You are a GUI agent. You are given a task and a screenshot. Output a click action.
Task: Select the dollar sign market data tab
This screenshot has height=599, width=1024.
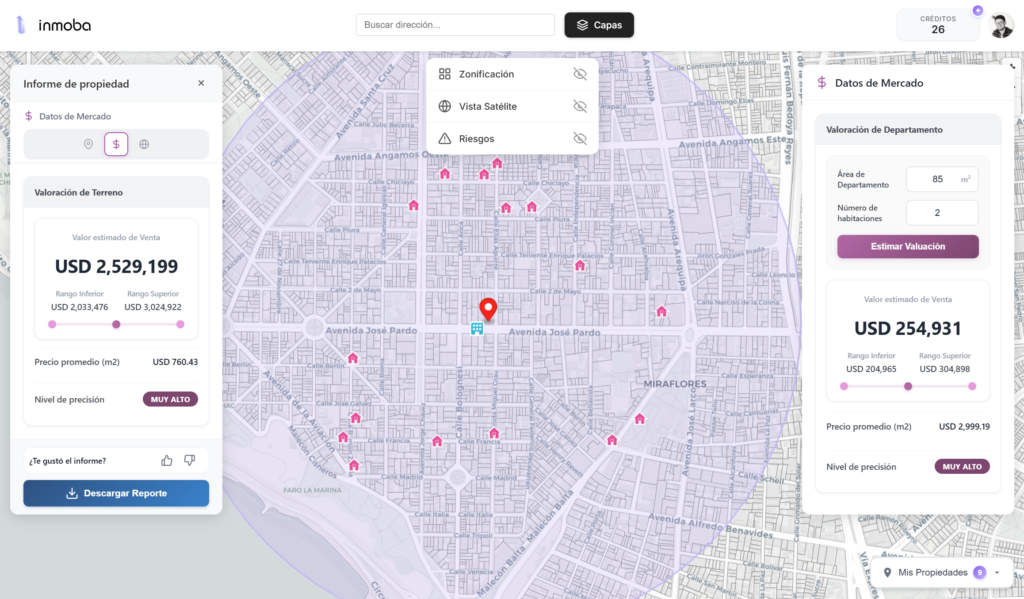pyautogui.click(x=116, y=145)
